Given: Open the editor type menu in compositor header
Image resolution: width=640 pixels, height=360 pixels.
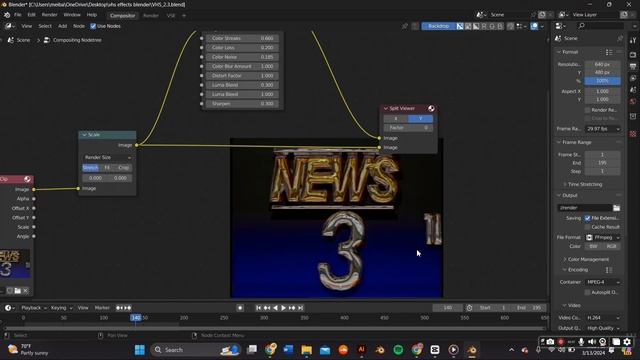Looking at the screenshot, I should click(10, 26).
